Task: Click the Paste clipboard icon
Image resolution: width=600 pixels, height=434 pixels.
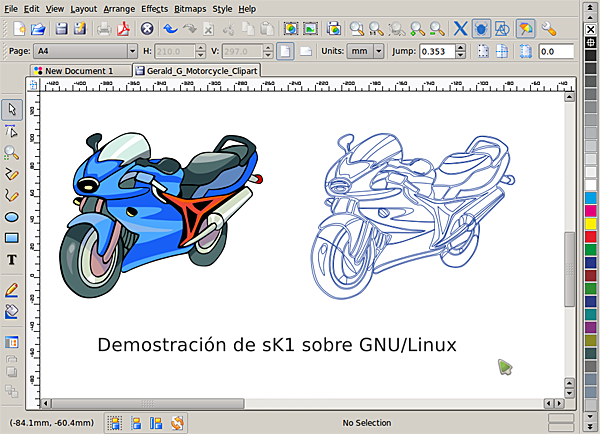Action: click(x=267, y=29)
